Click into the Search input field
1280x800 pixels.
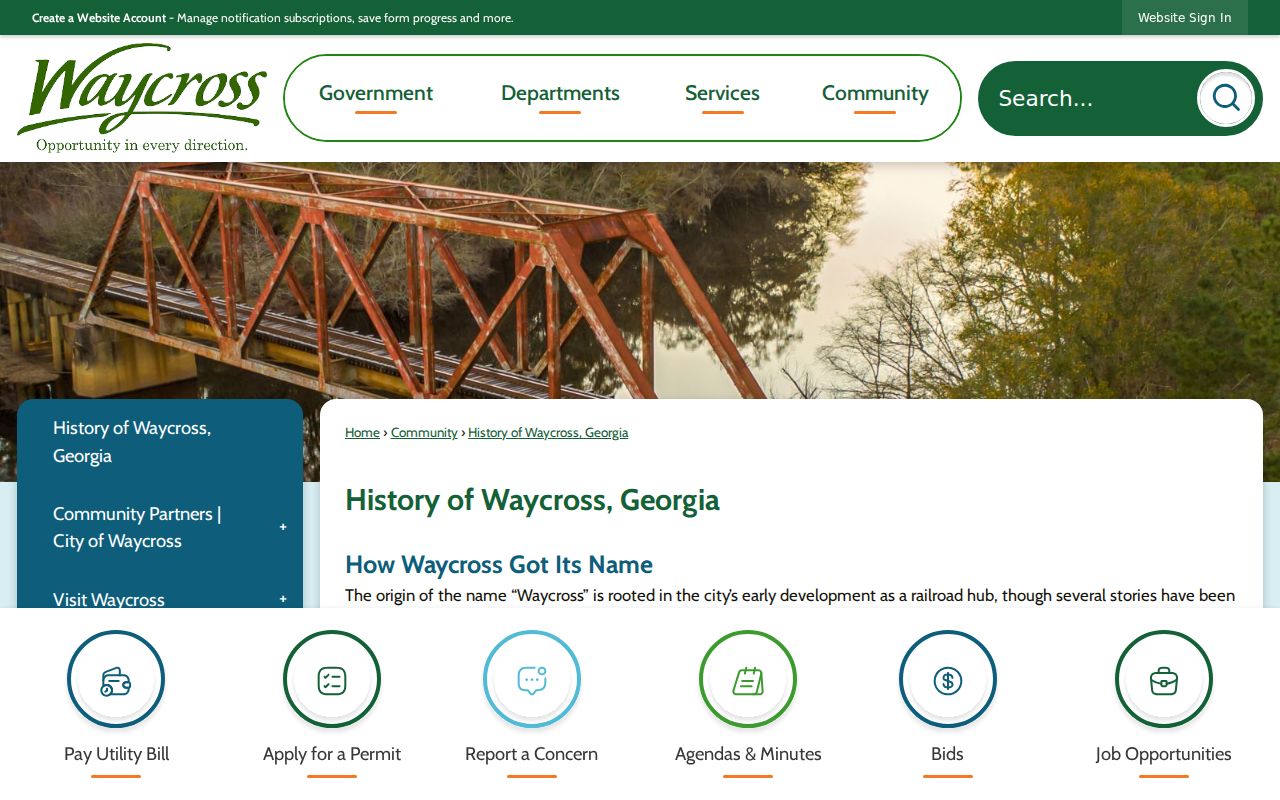pyautogui.click(x=1090, y=98)
